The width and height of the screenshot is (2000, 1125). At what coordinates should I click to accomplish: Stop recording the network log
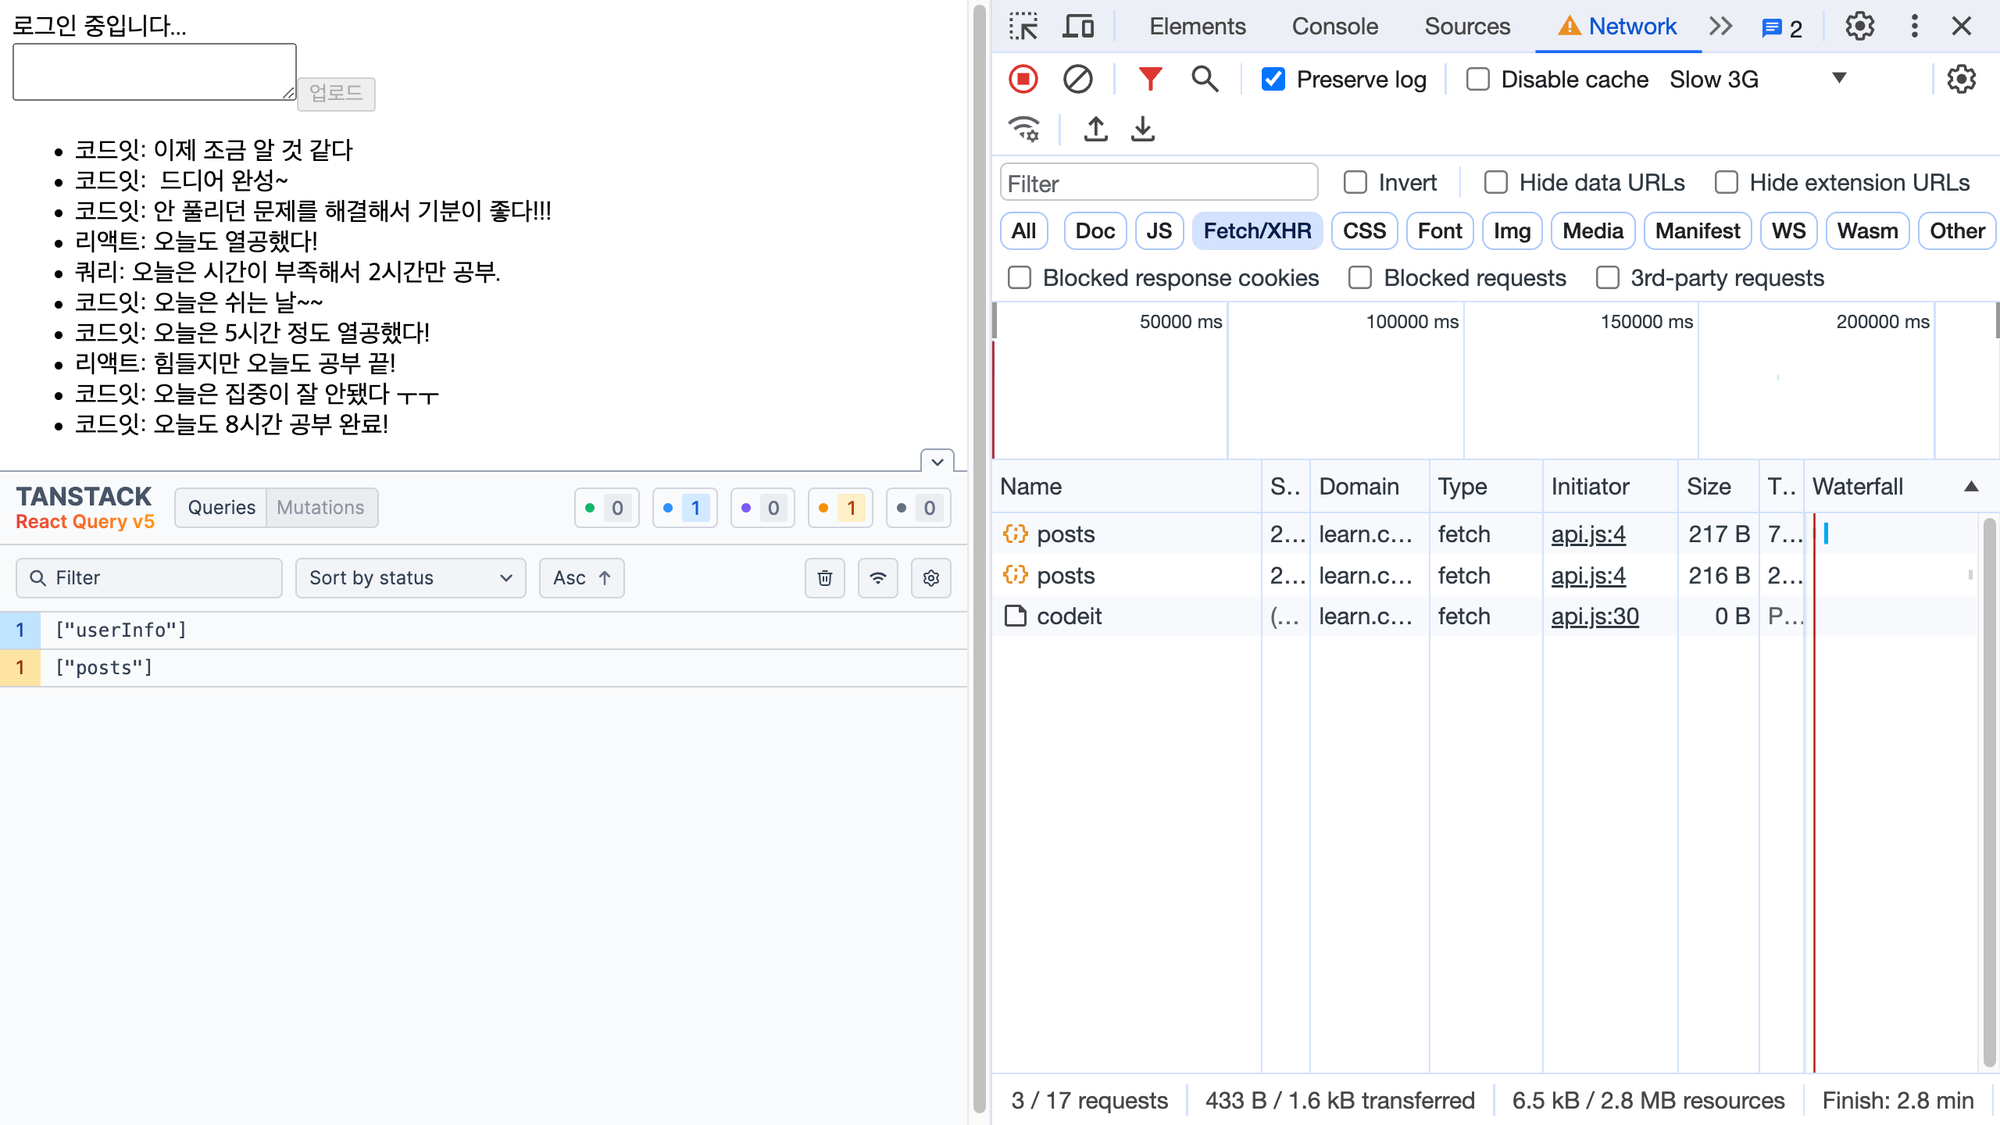(x=1023, y=79)
